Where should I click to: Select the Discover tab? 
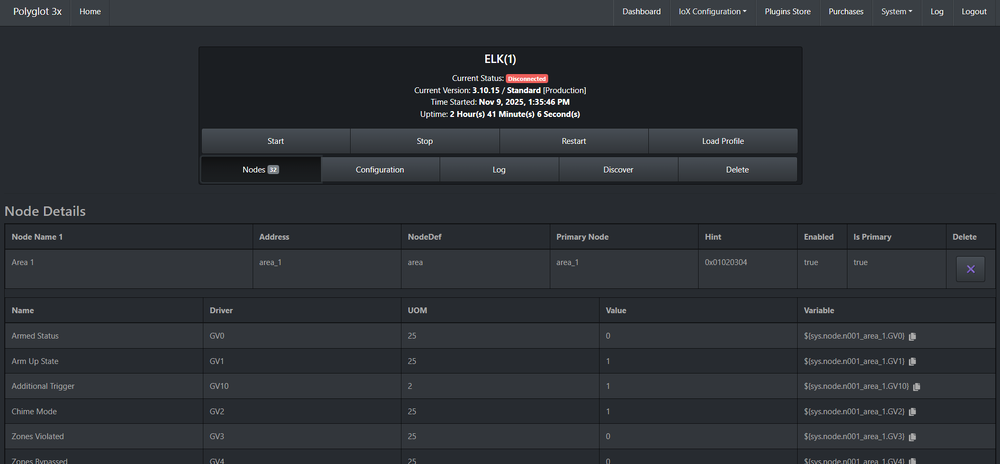pos(618,170)
